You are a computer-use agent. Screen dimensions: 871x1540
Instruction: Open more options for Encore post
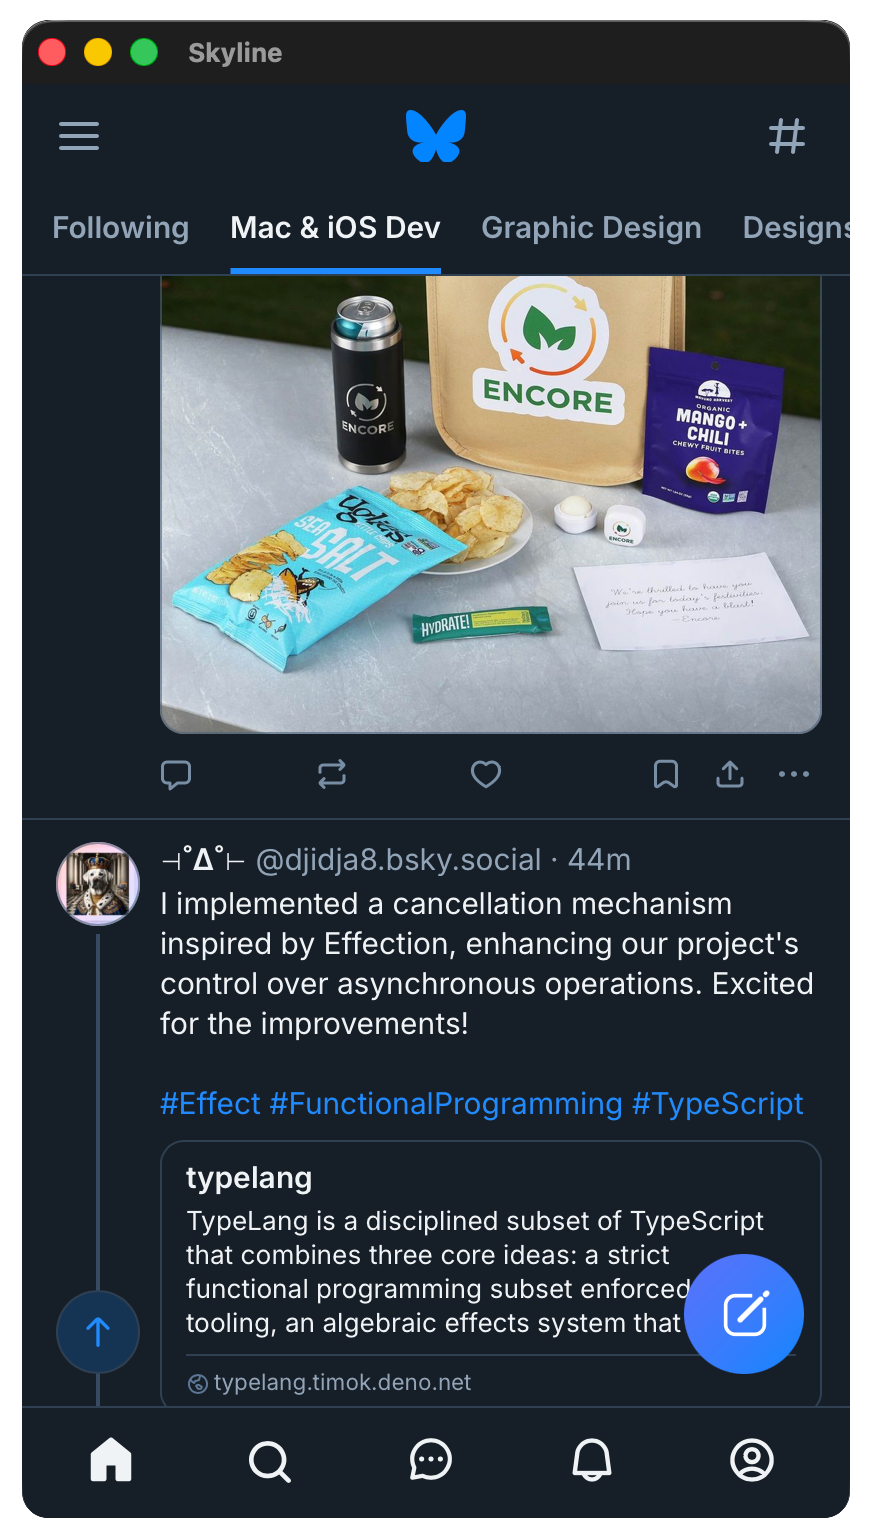(794, 774)
